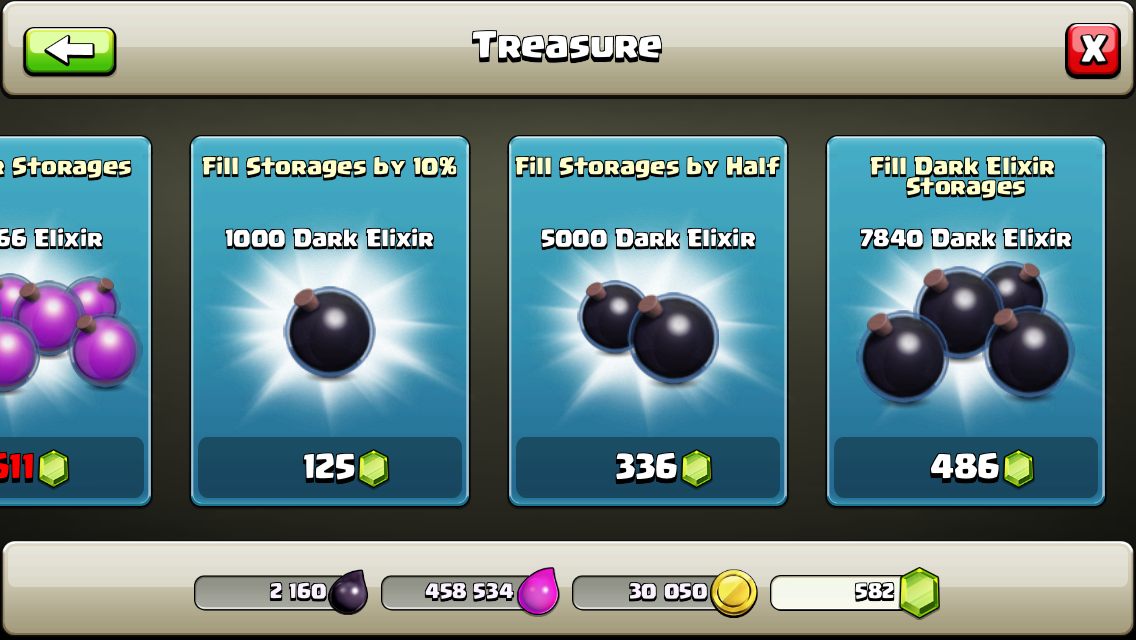
Task: Open the Fill Storages by Half card title
Action: [x=648, y=167]
